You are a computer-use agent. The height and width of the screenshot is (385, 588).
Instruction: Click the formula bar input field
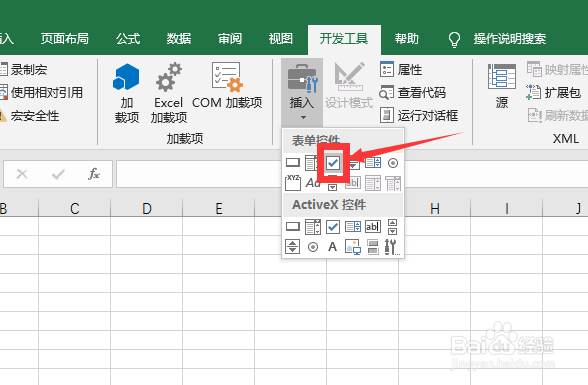tap(199, 174)
